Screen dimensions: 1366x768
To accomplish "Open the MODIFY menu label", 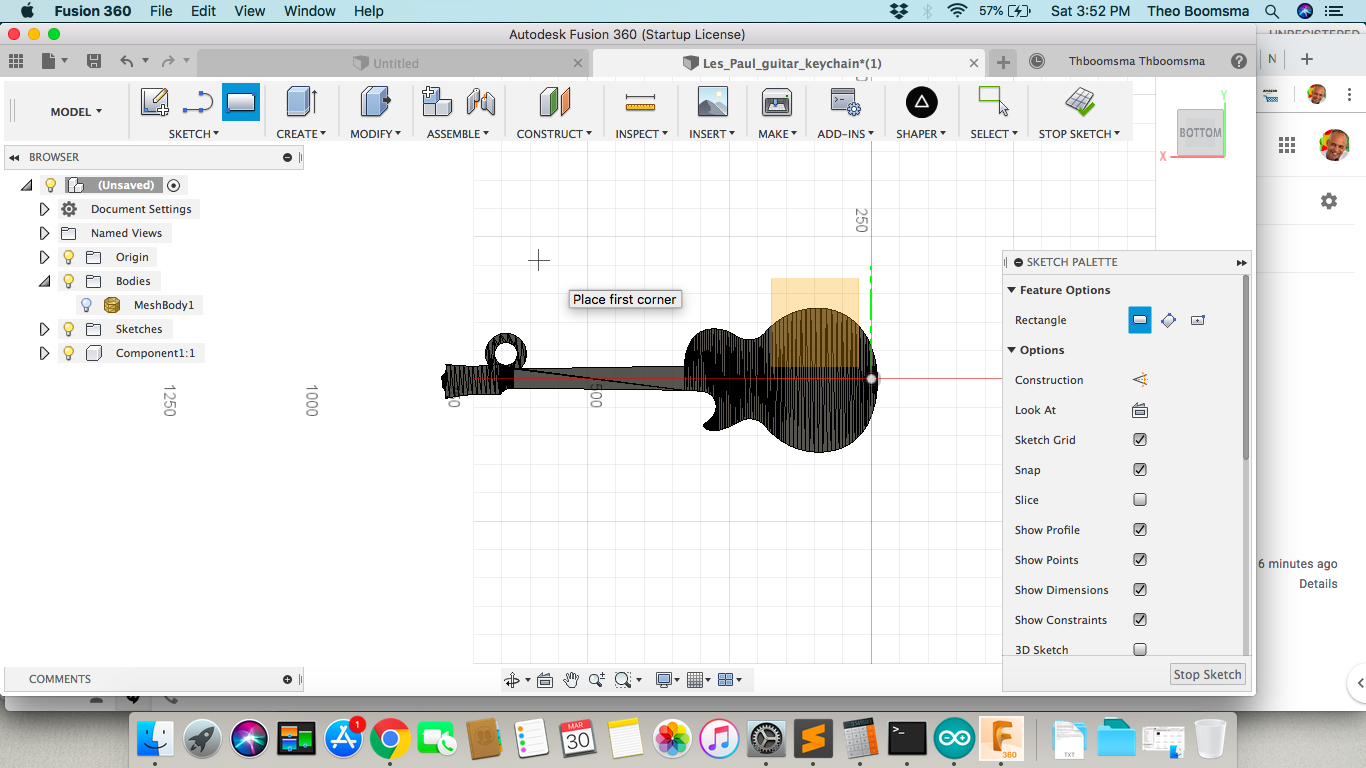I will [375, 133].
